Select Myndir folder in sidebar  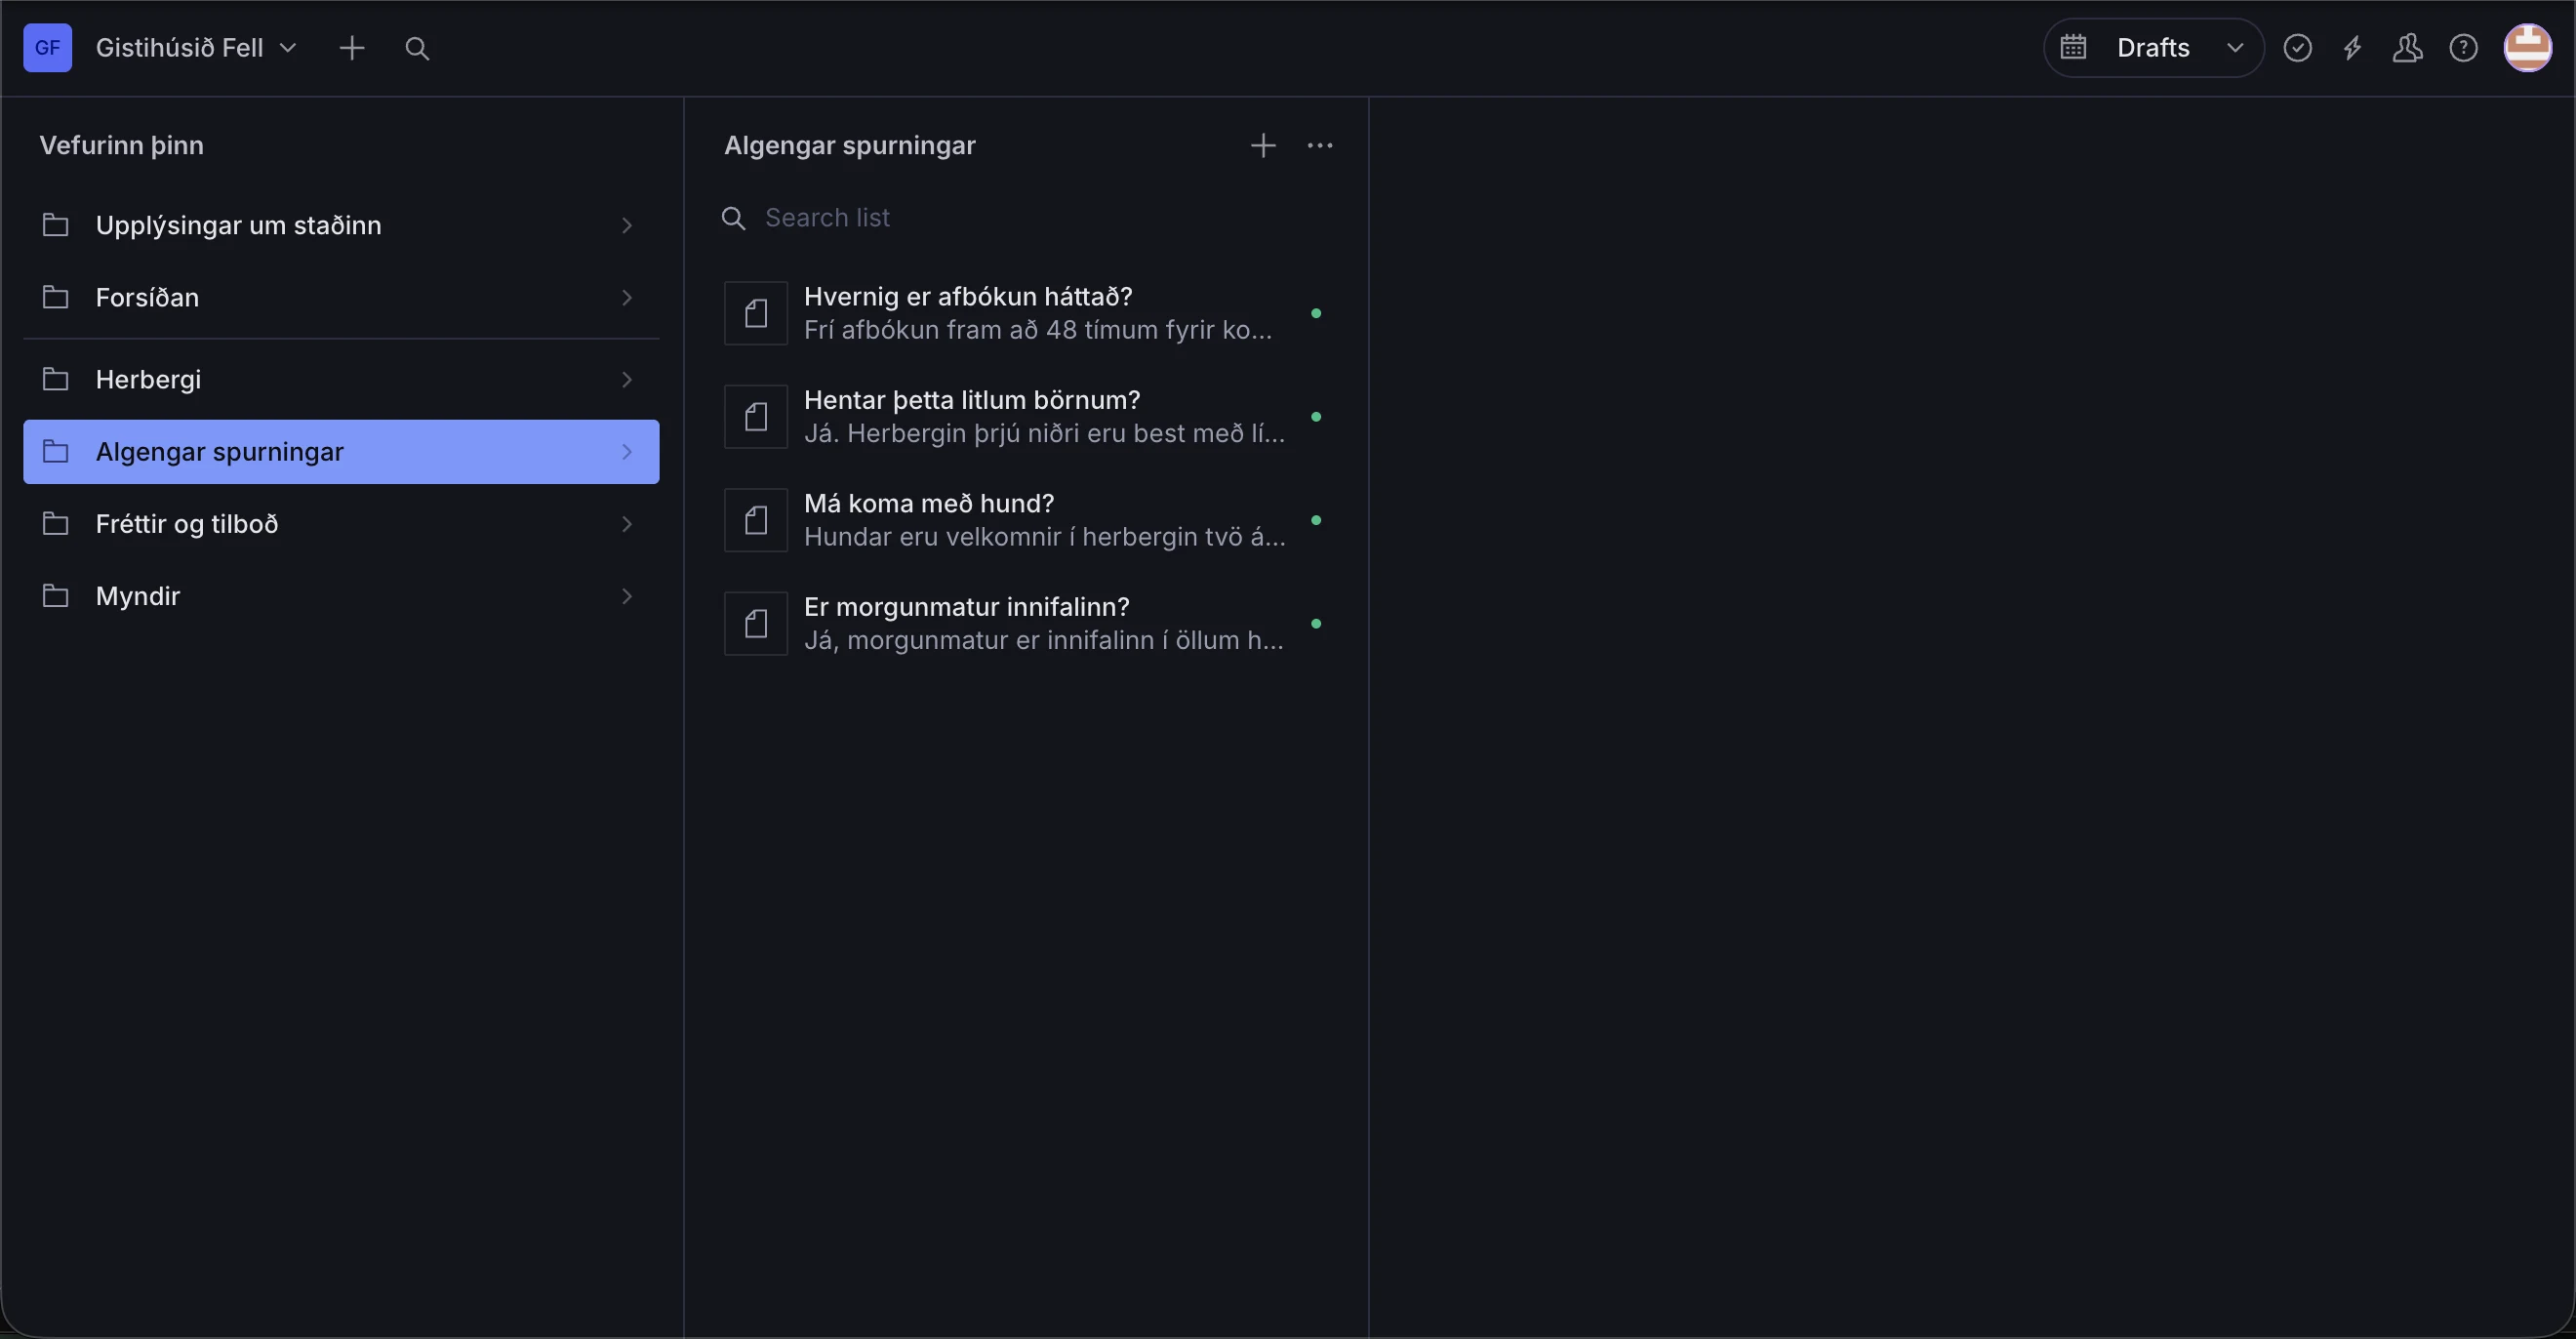(341, 596)
